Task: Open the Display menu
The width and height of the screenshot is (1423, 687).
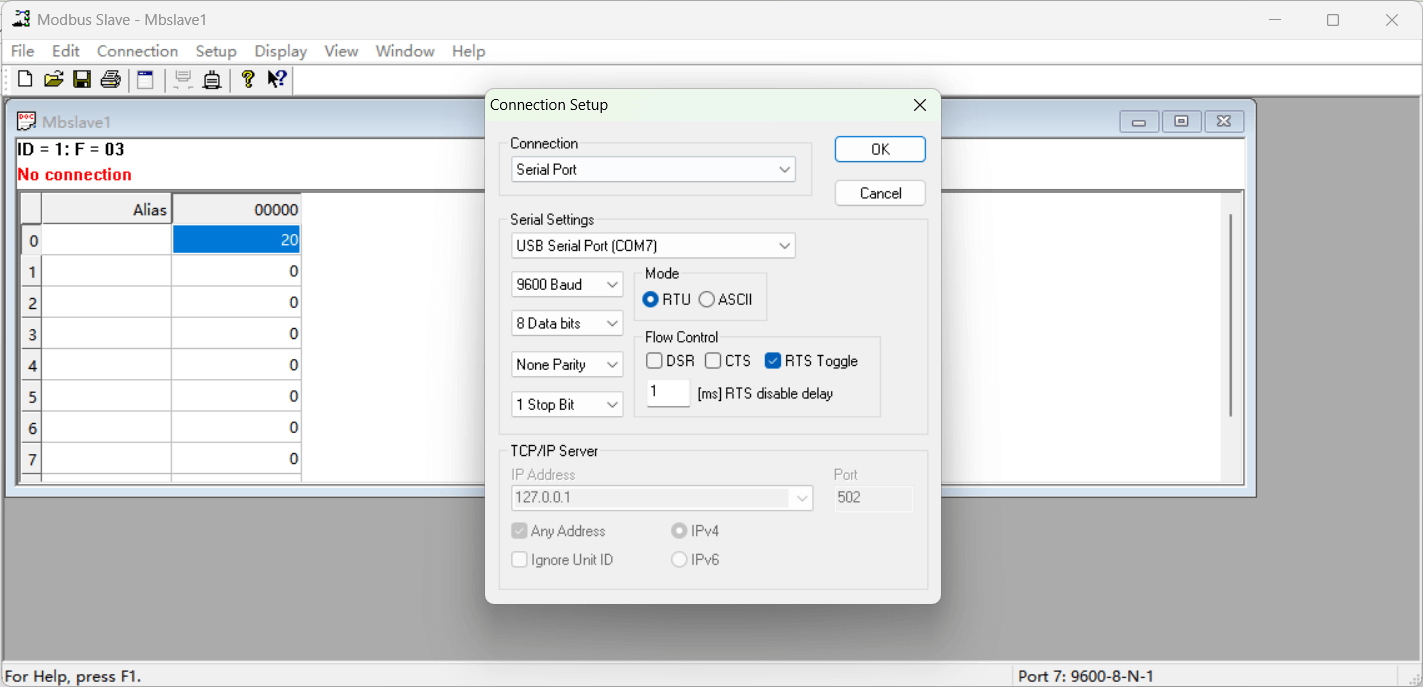Action: click(x=280, y=51)
